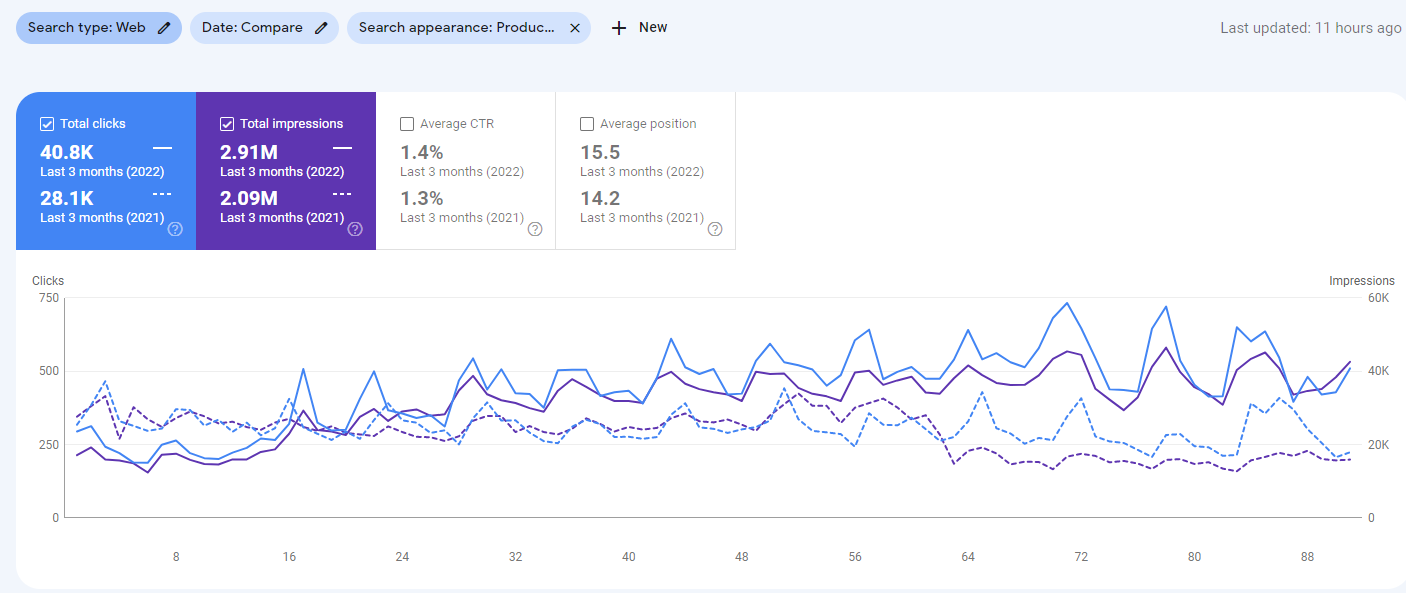Image resolution: width=1406 pixels, height=593 pixels.
Task: Open help tooltip on Total impressions card
Action: pyautogui.click(x=355, y=229)
